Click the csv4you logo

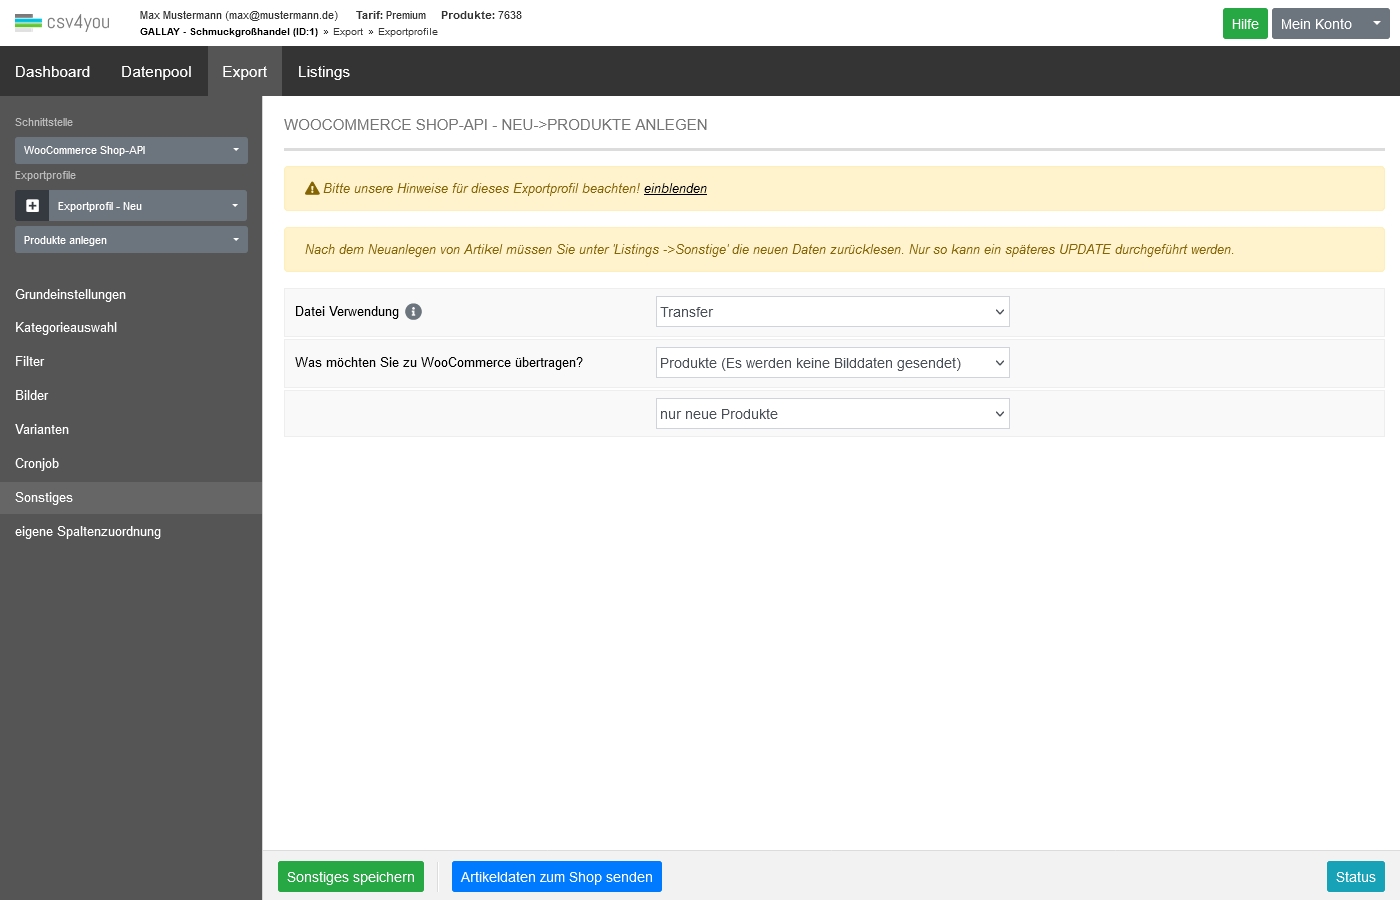[x=62, y=22]
